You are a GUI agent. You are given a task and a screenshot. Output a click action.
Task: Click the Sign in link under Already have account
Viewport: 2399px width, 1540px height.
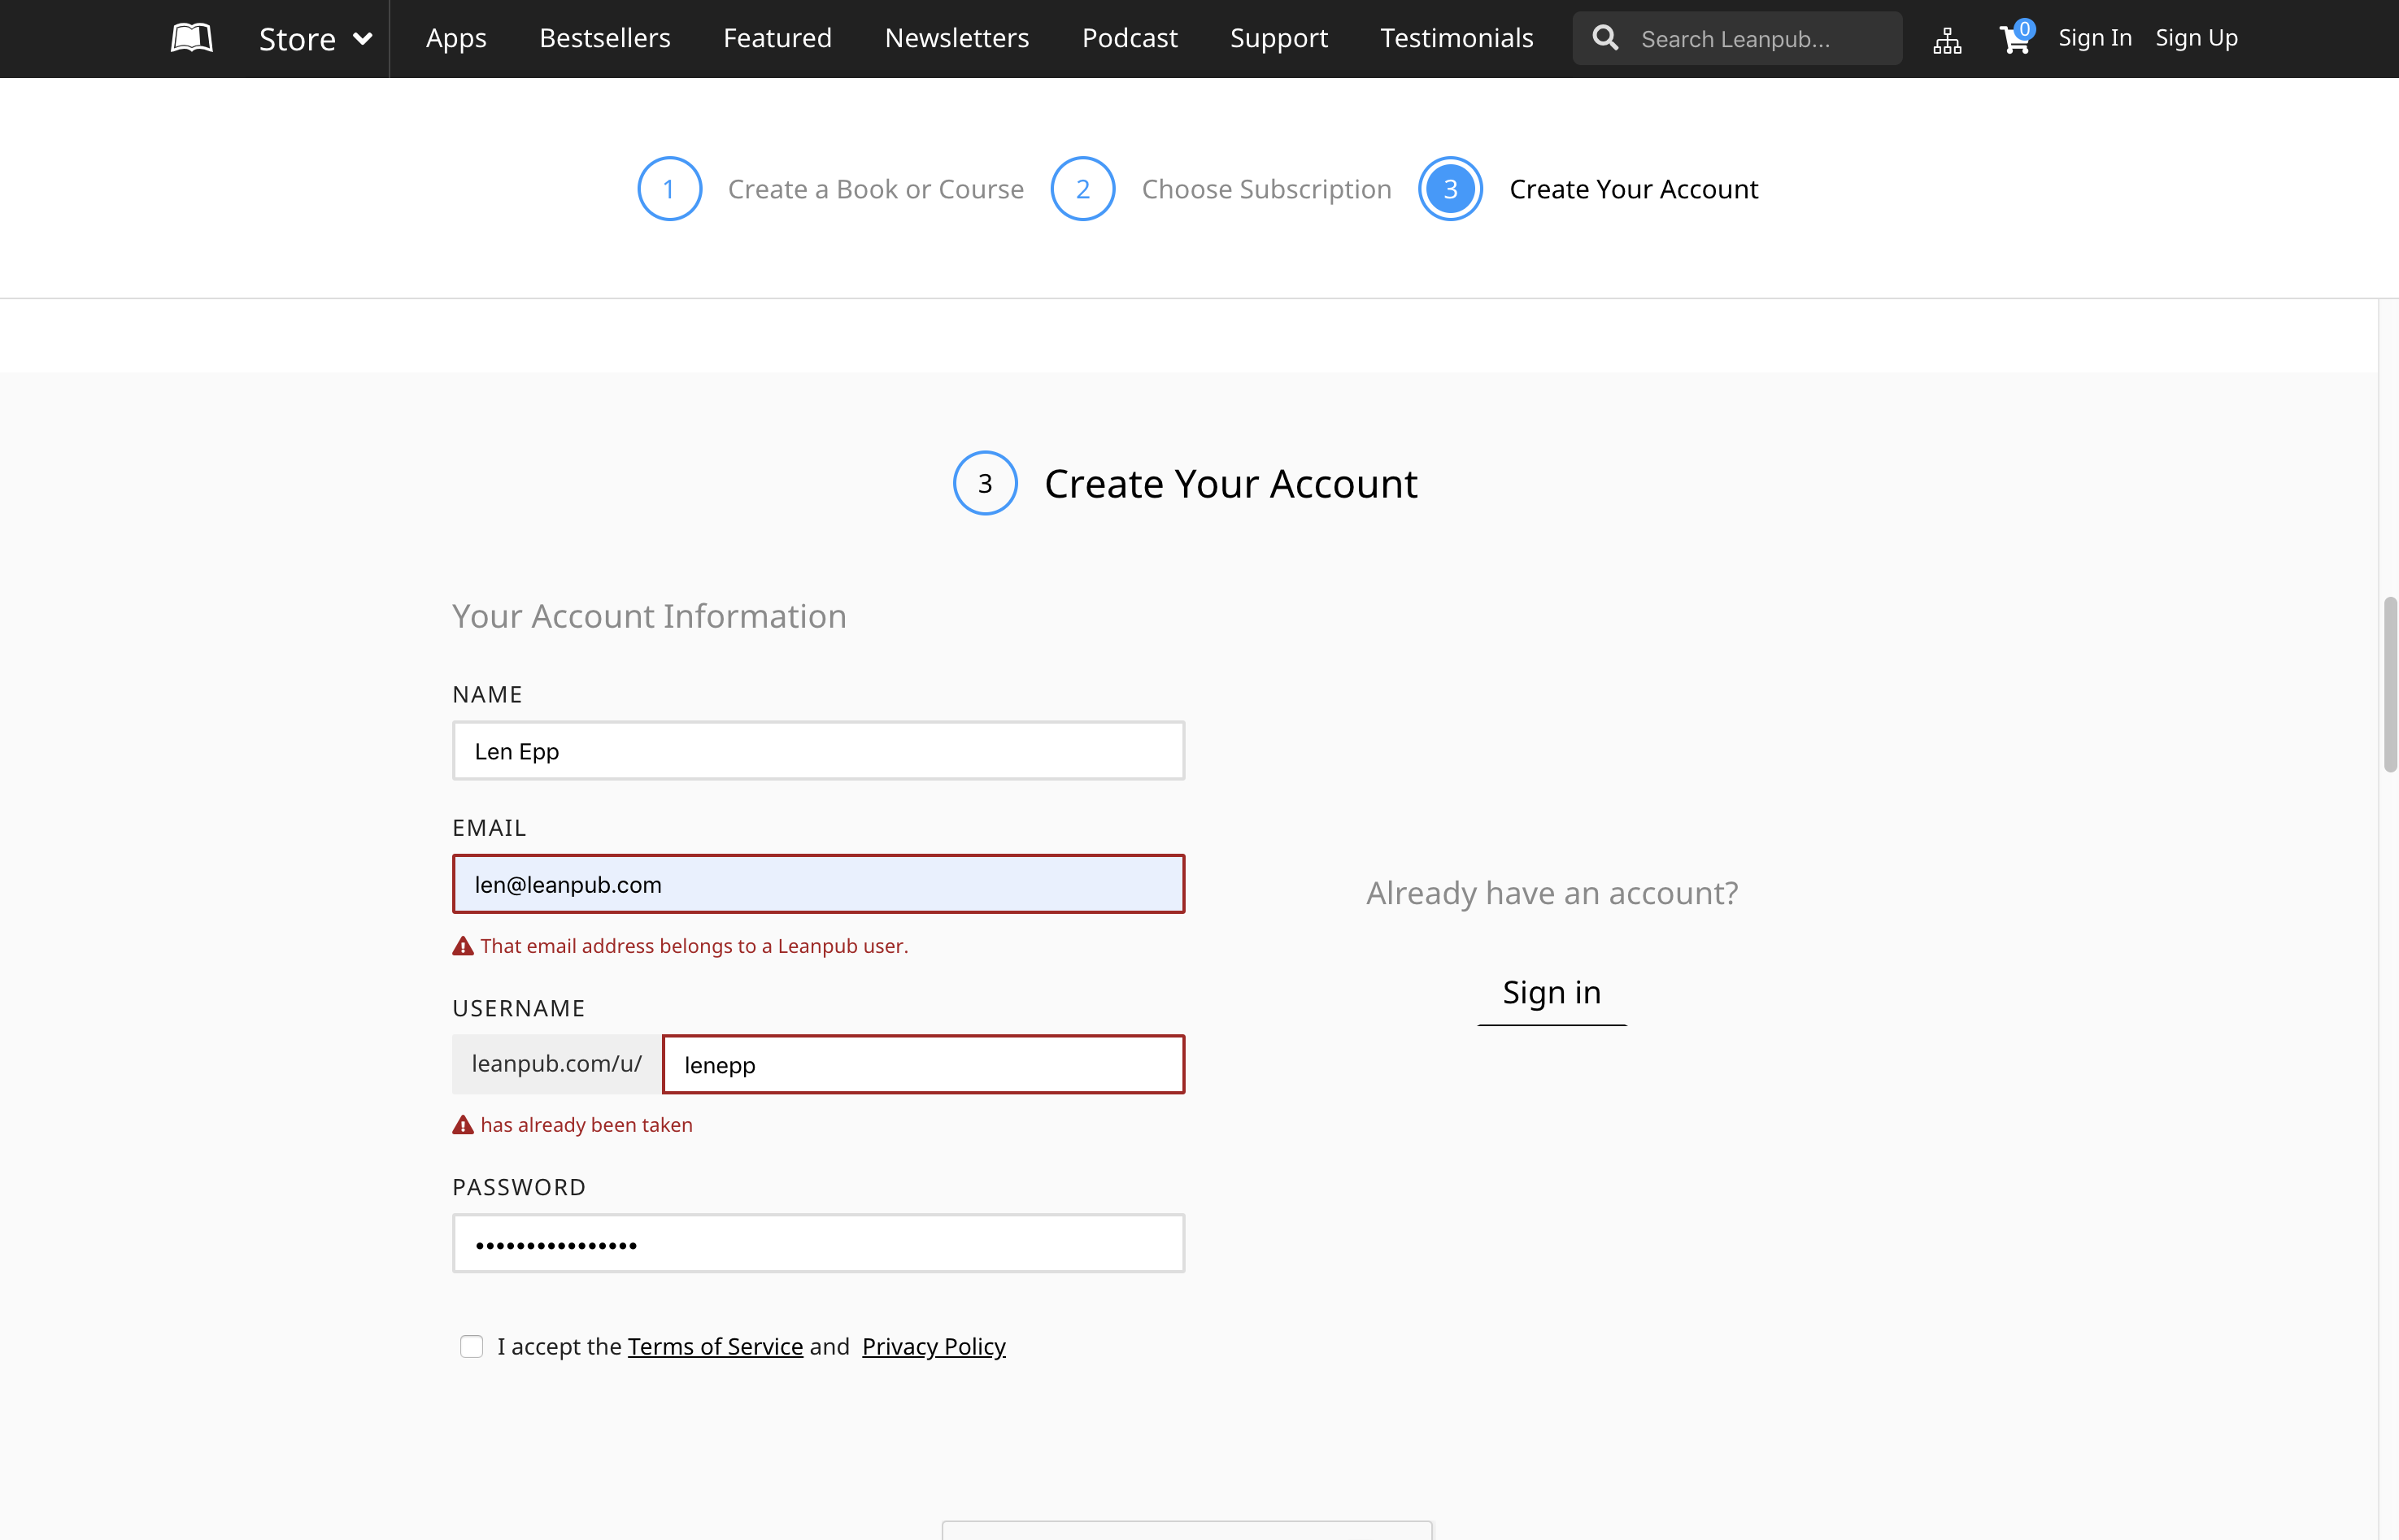1551,992
